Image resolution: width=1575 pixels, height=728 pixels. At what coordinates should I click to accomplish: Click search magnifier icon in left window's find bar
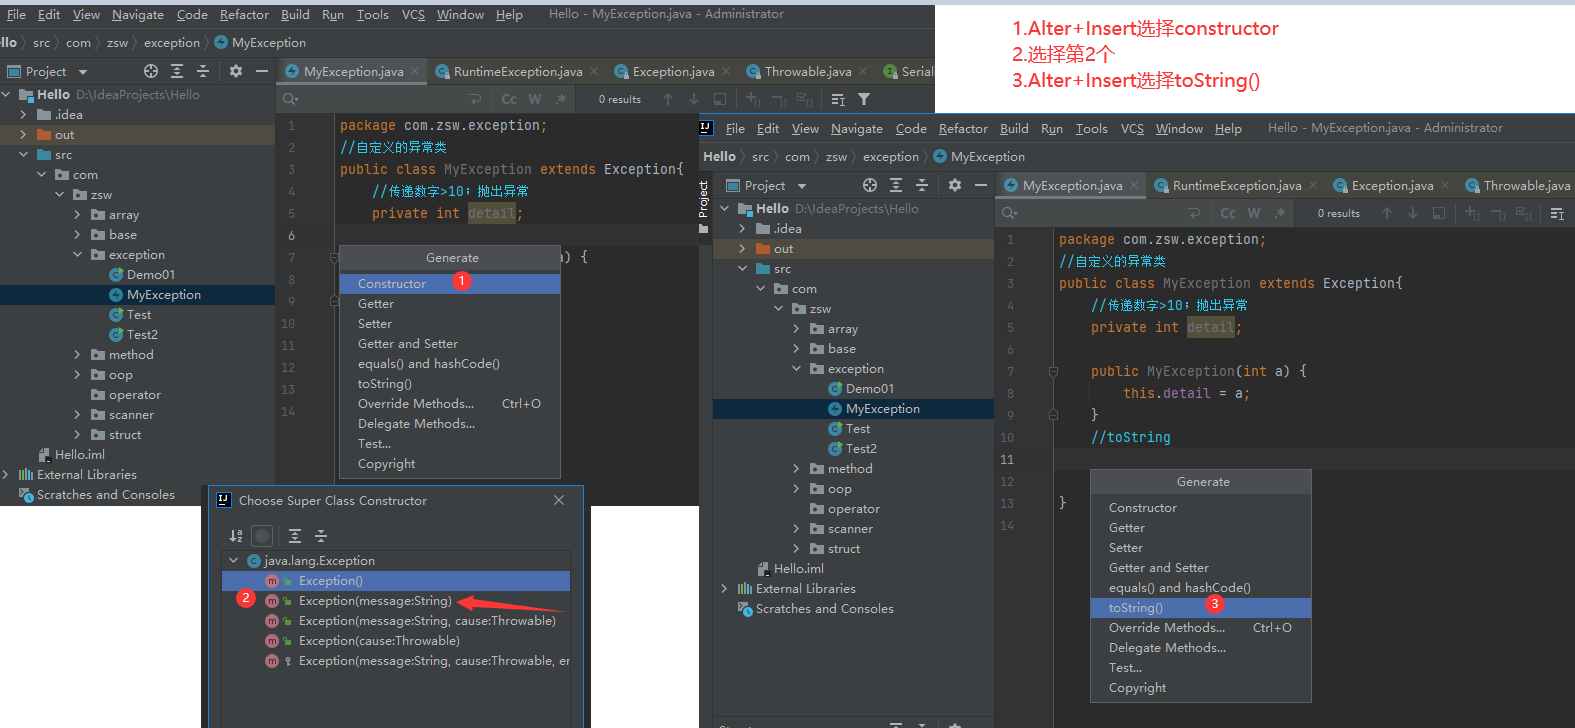click(290, 99)
